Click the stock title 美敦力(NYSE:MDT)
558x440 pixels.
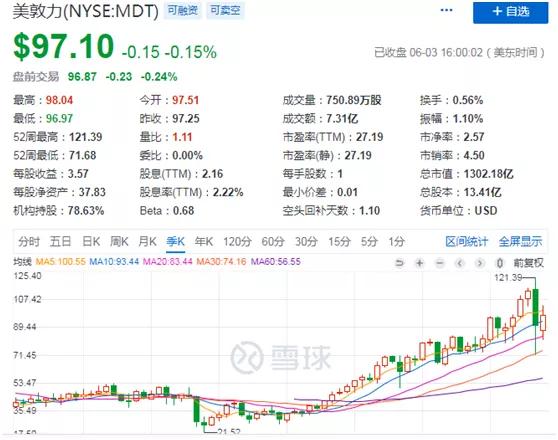pyautogui.click(x=85, y=11)
